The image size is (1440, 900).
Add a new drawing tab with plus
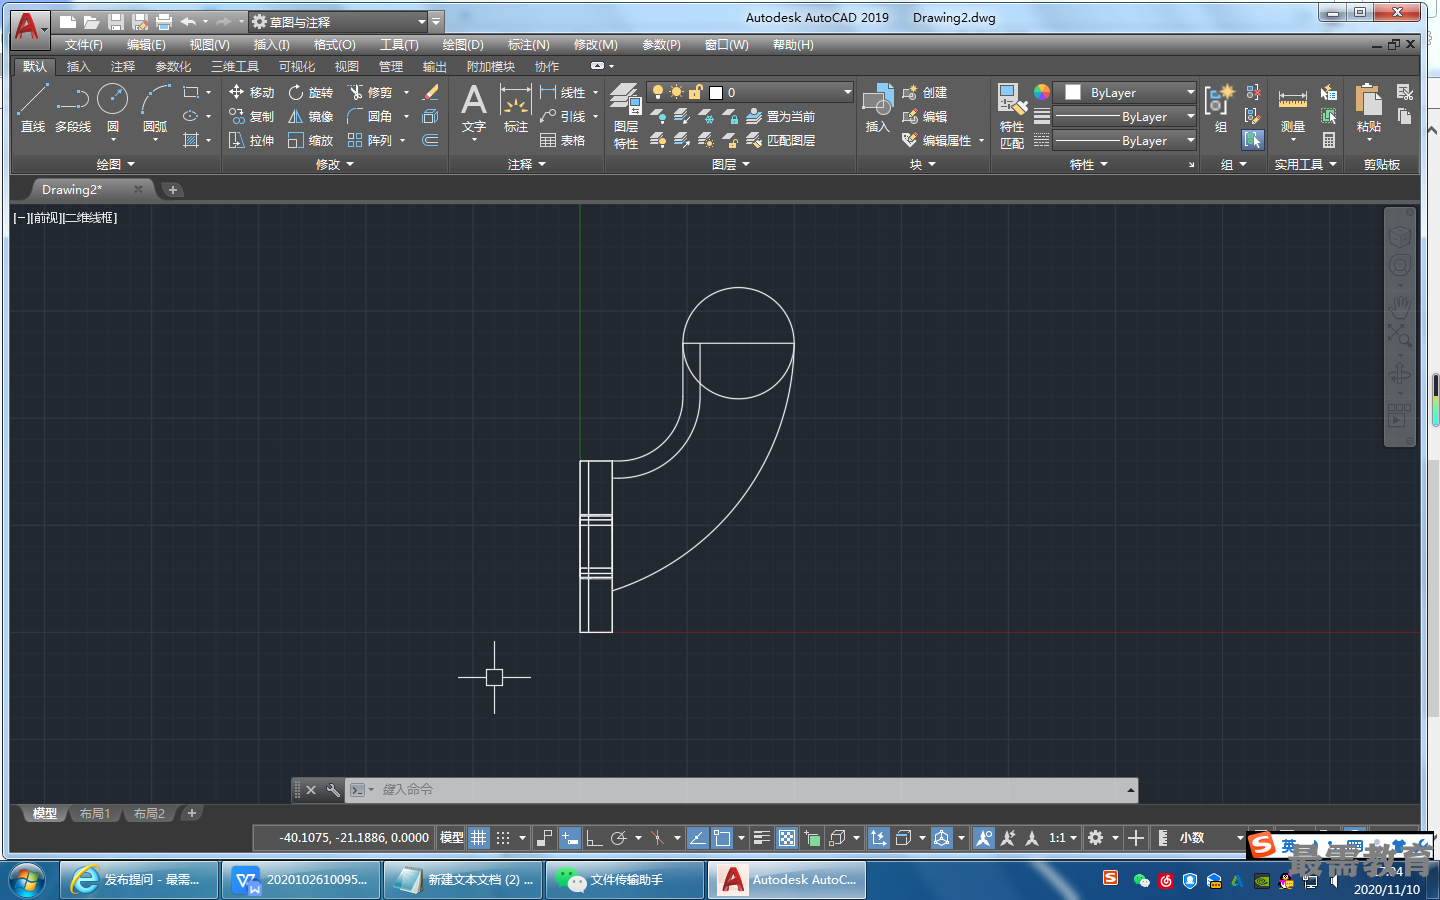tap(173, 190)
